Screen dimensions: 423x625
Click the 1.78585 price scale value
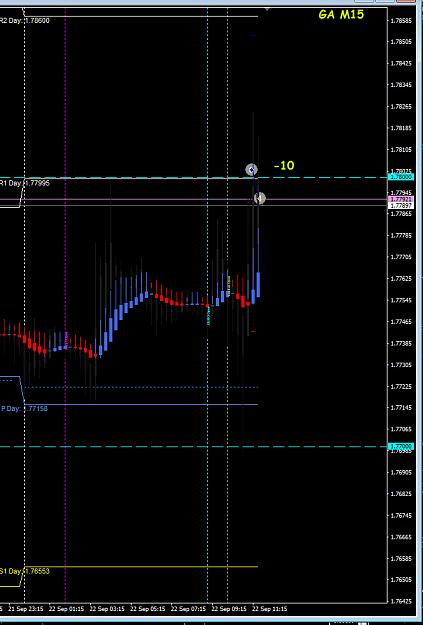[x=401, y=20]
